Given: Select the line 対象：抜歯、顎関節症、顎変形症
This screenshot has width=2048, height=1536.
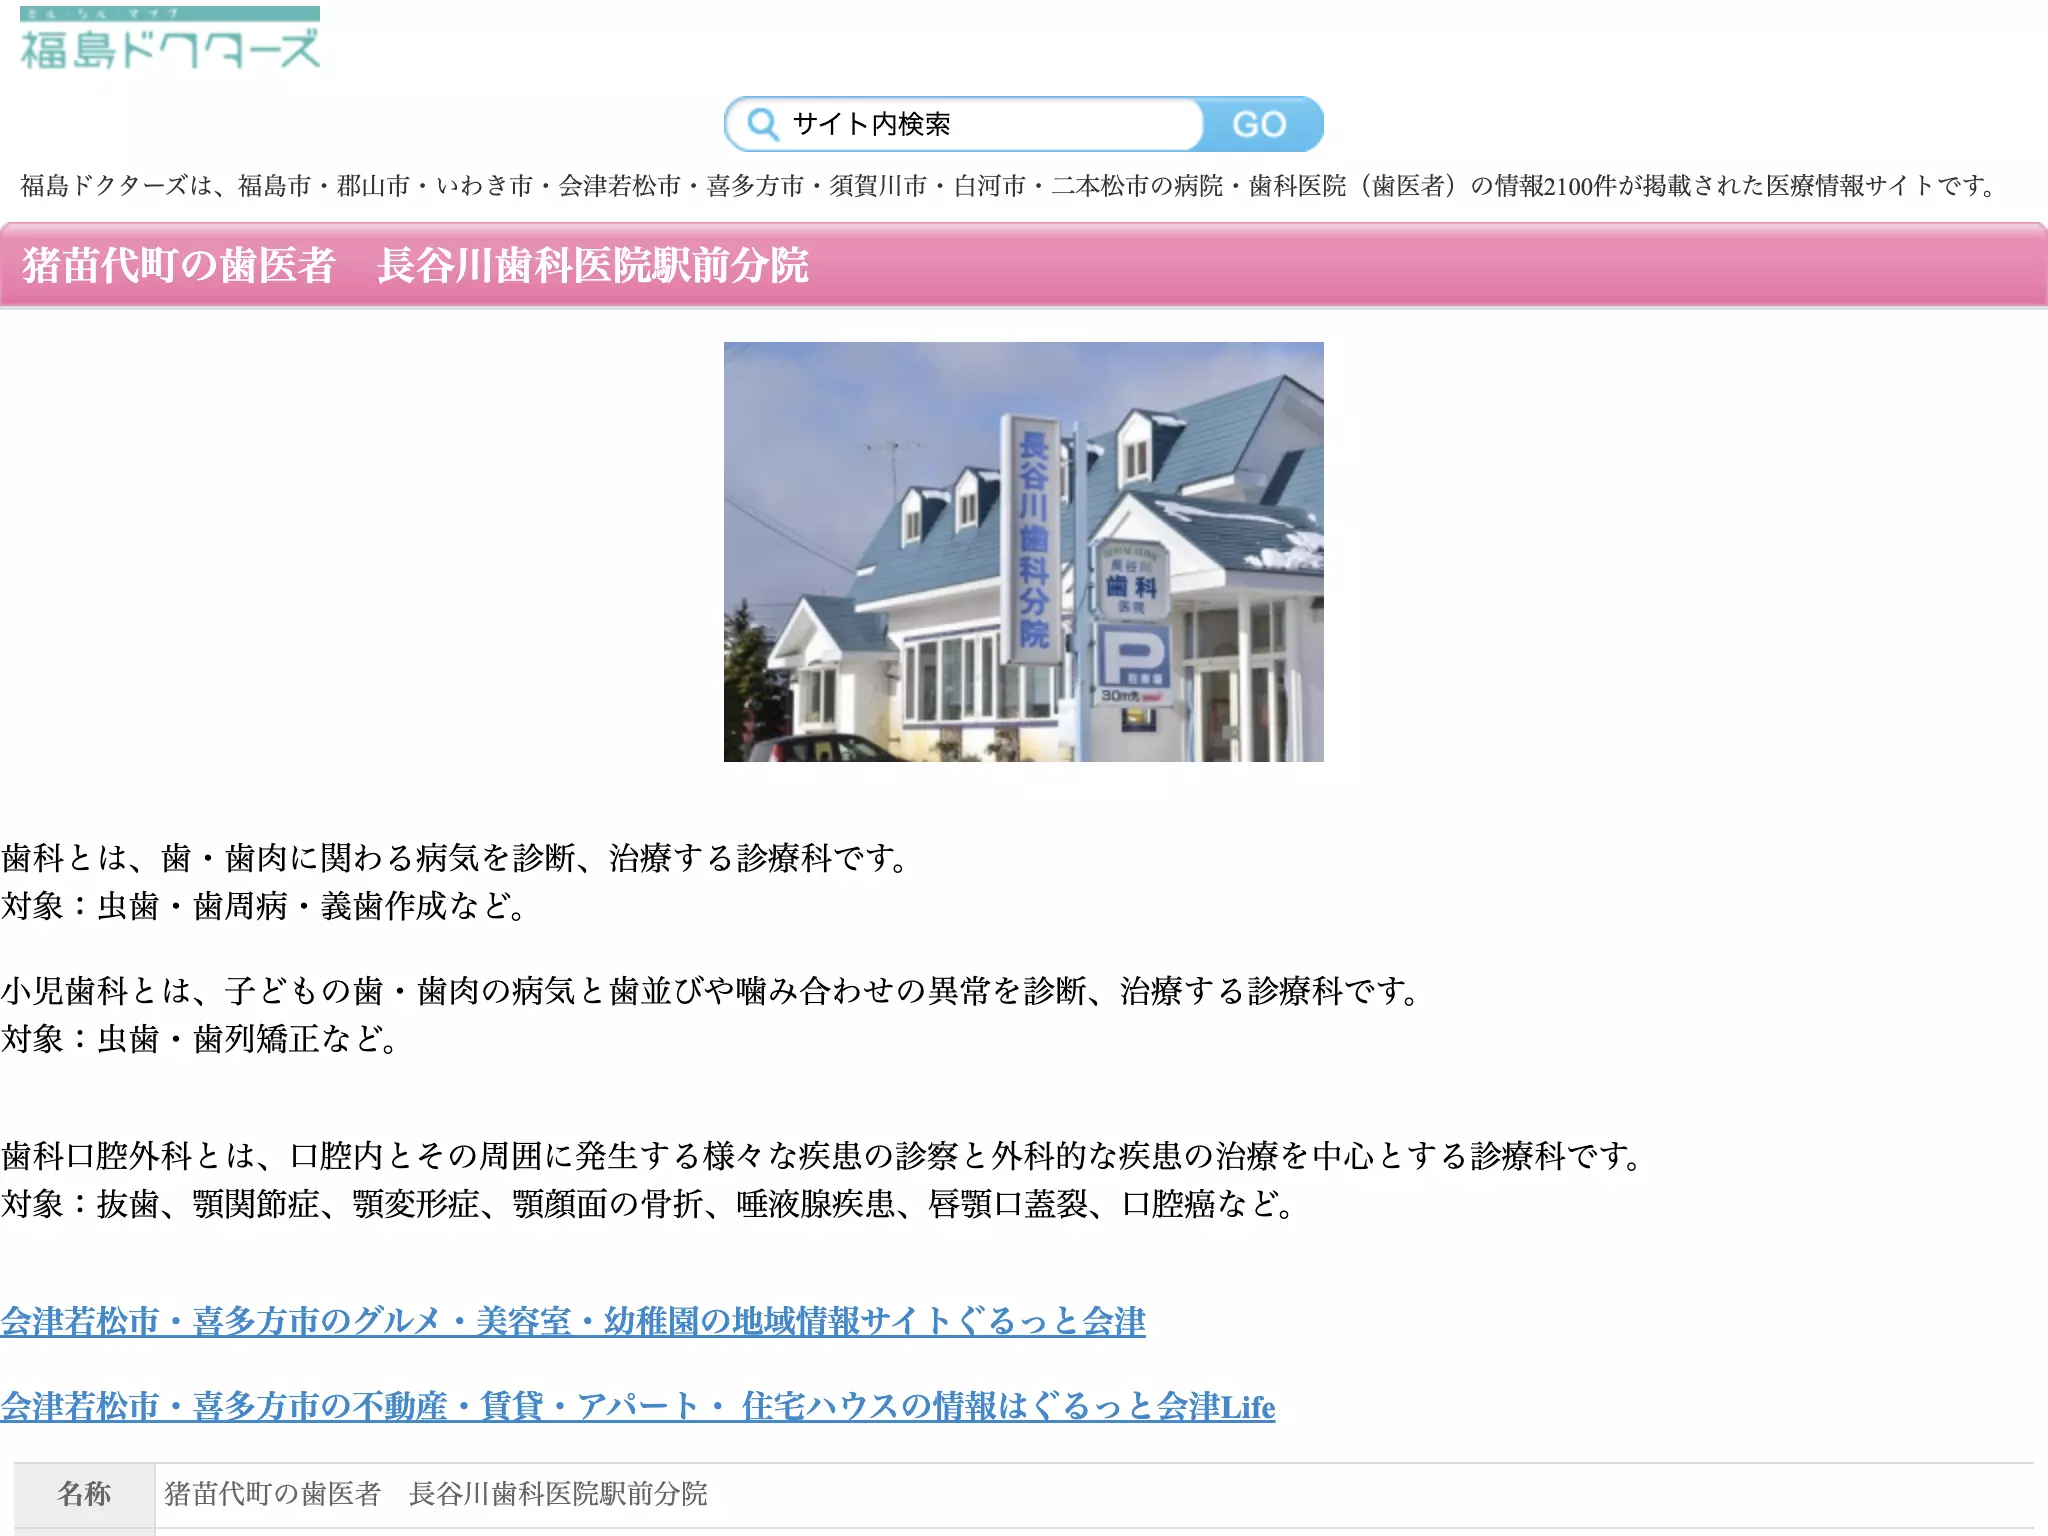Looking at the screenshot, I should [x=649, y=1204].
